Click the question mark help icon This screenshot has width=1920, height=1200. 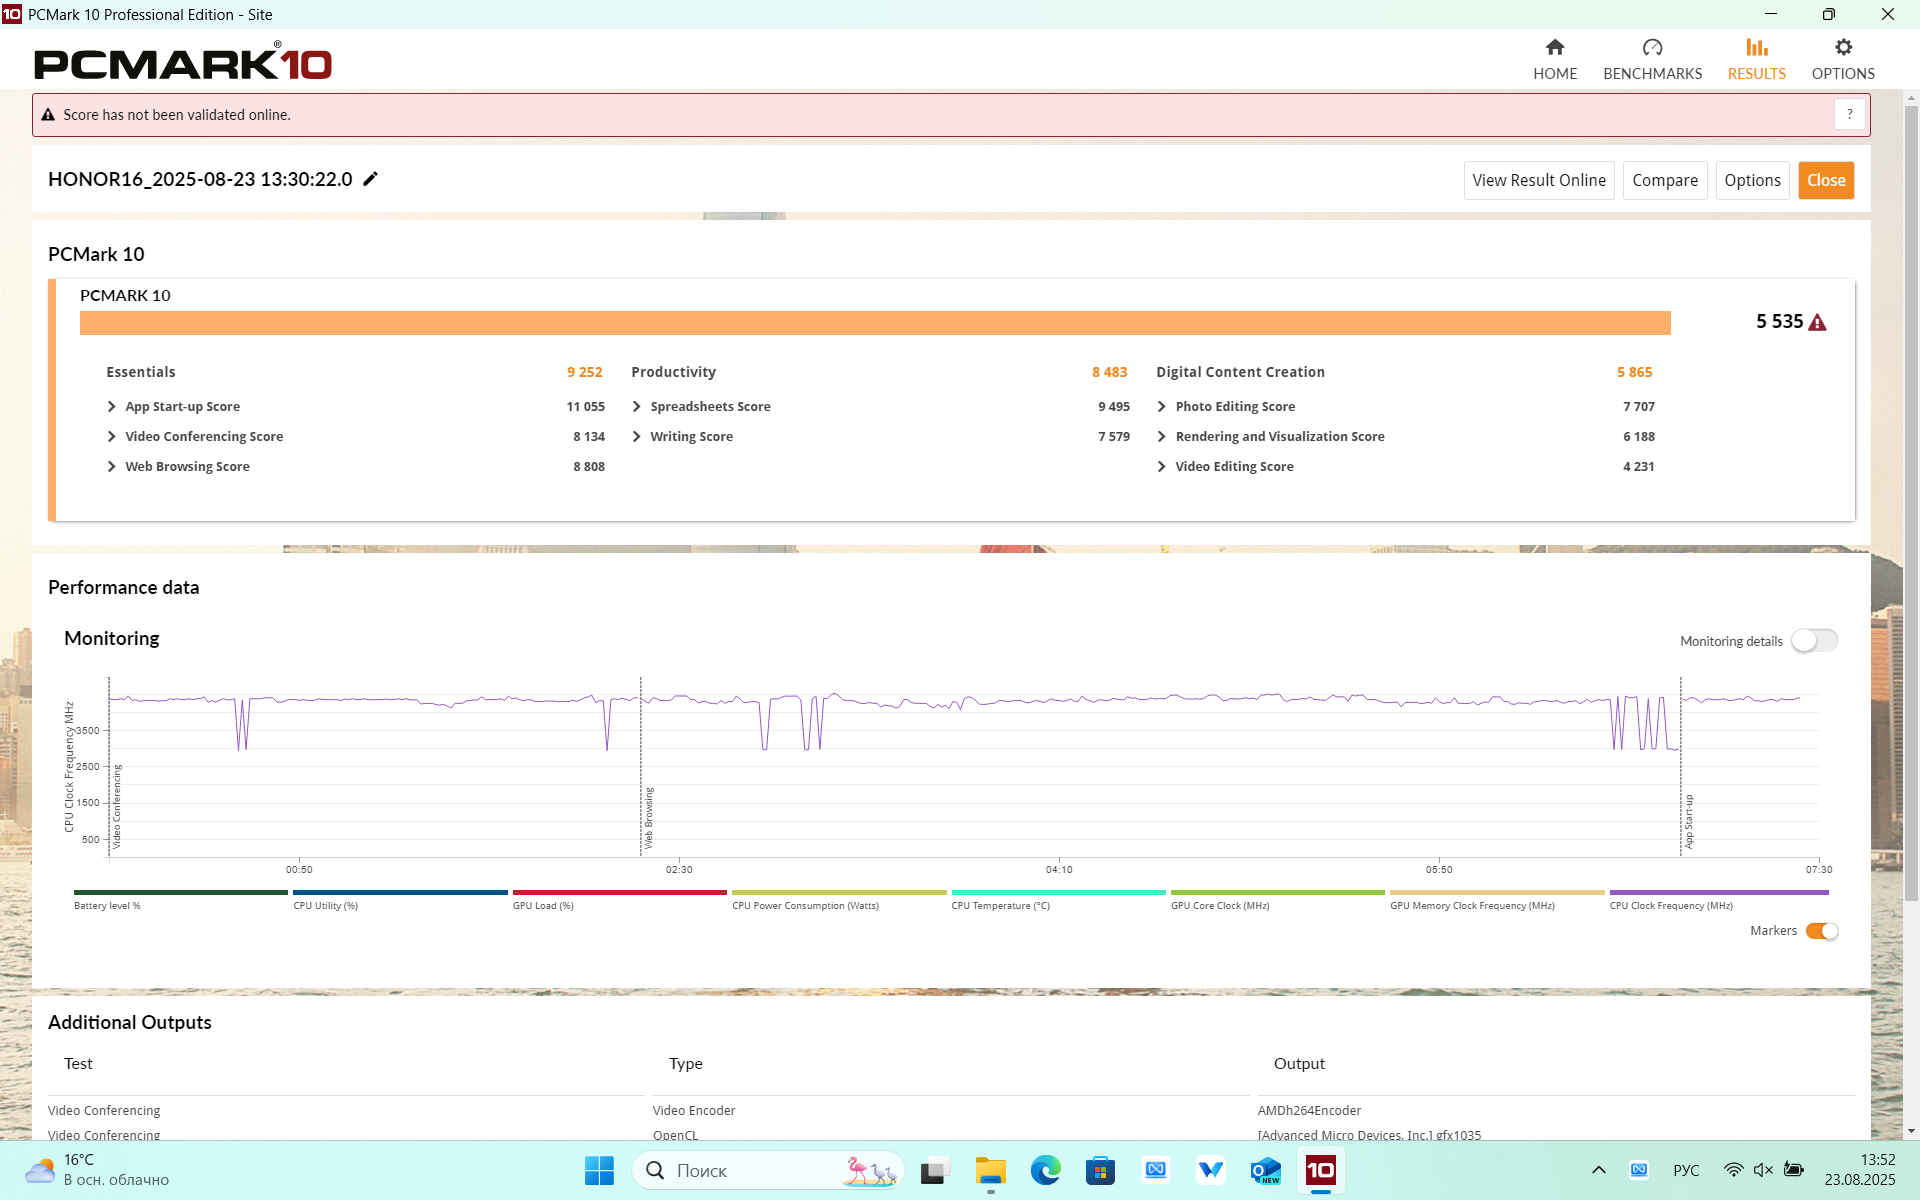click(x=1849, y=115)
